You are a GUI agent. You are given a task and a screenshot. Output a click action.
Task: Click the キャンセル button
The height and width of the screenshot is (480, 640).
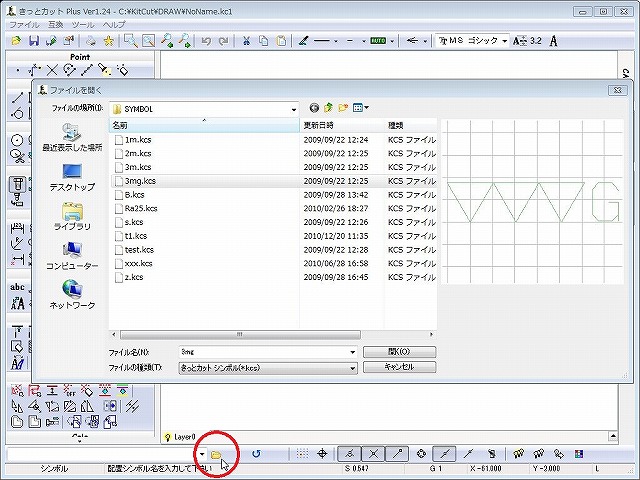400,367
